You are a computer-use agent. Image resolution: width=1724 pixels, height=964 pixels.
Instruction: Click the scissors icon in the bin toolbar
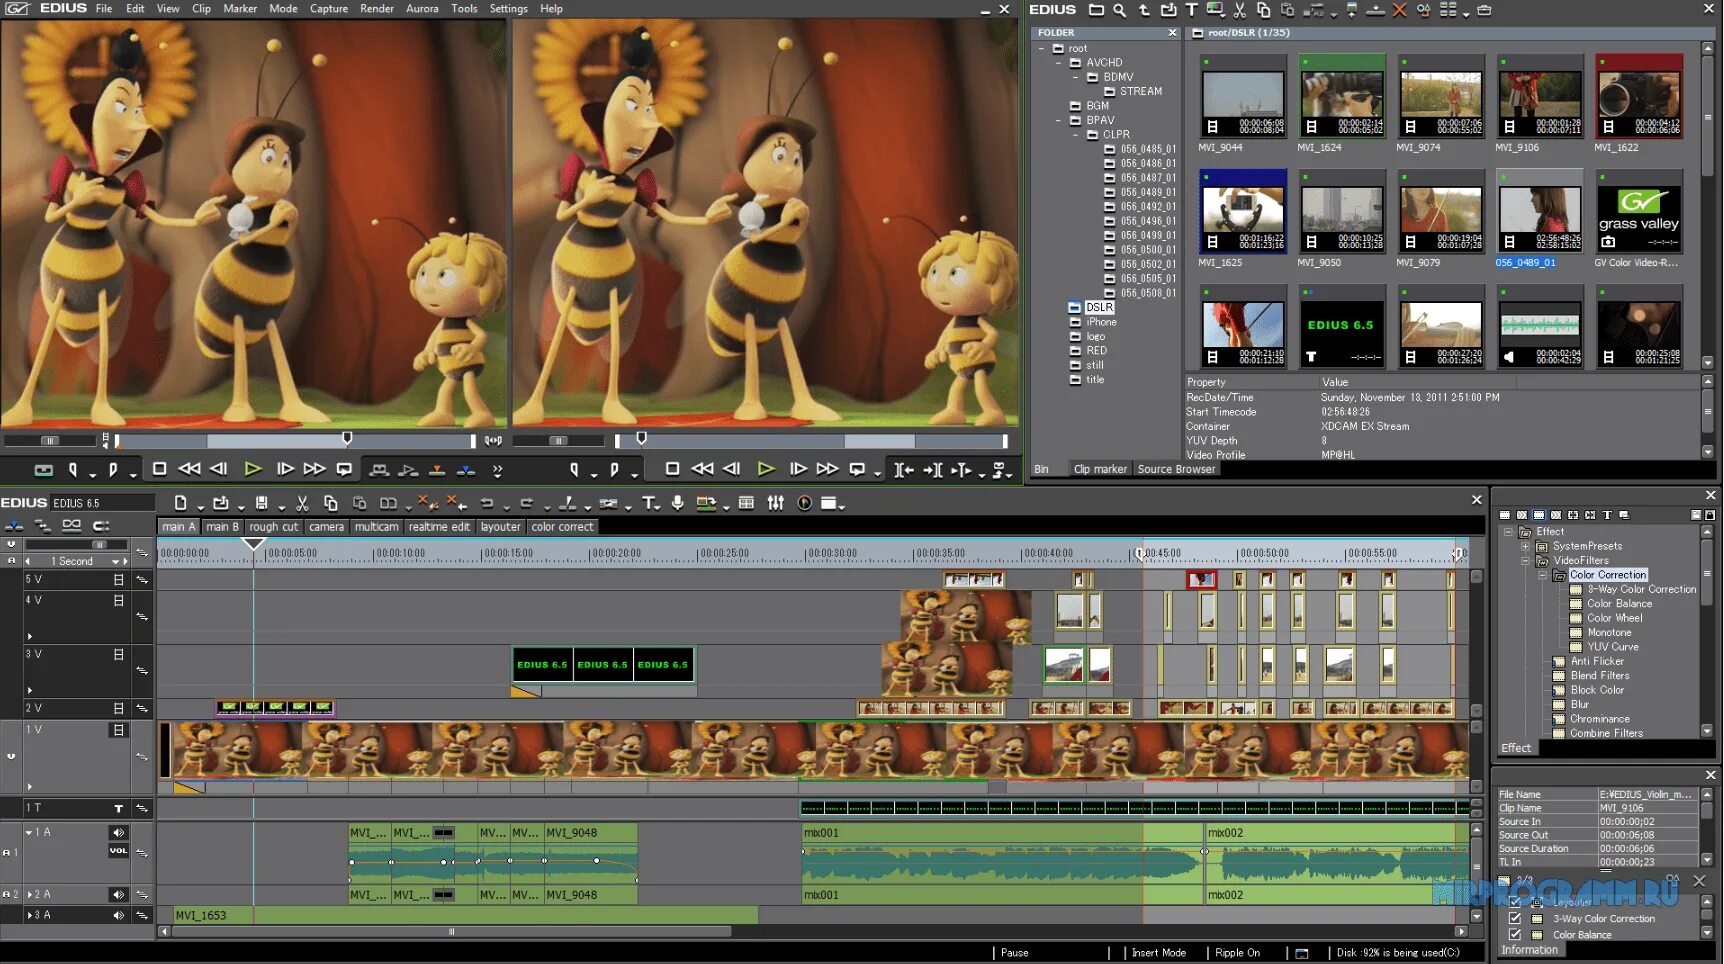point(1240,10)
